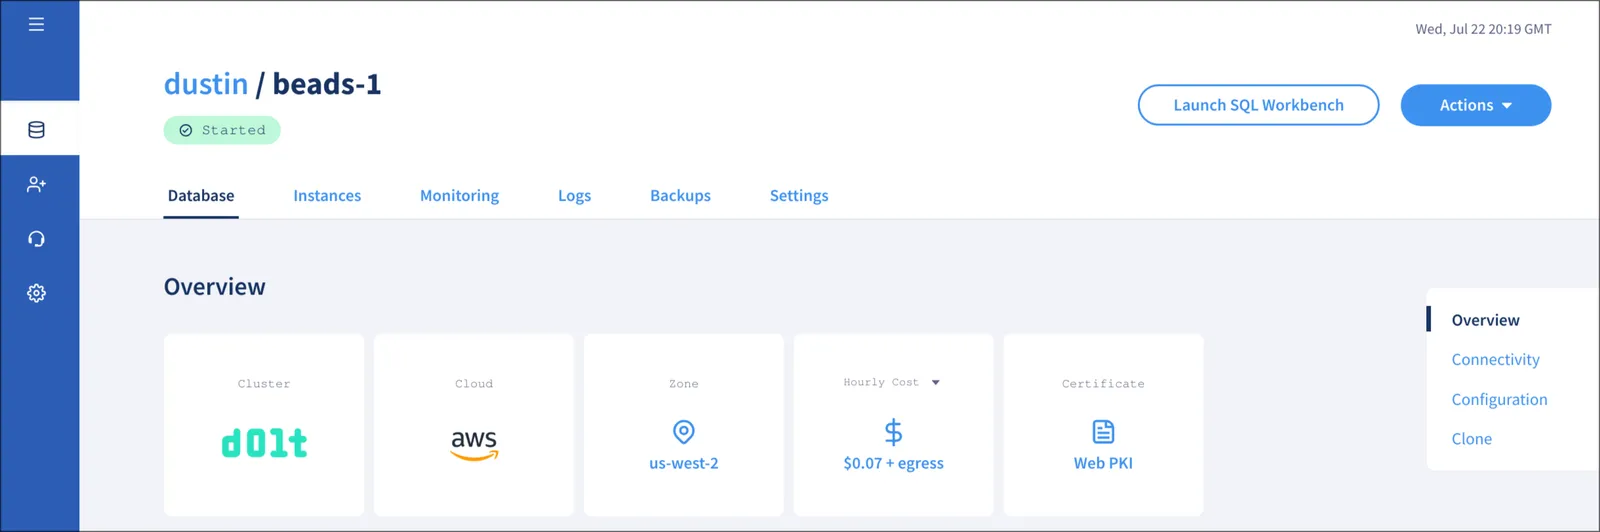Switch to the Monitoring tab

click(459, 196)
